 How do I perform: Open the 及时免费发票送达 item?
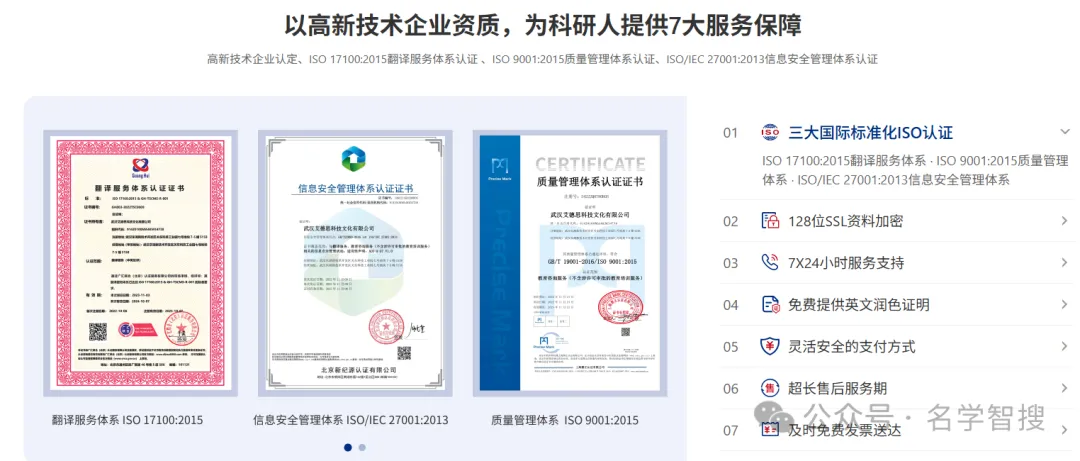[845, 430]
